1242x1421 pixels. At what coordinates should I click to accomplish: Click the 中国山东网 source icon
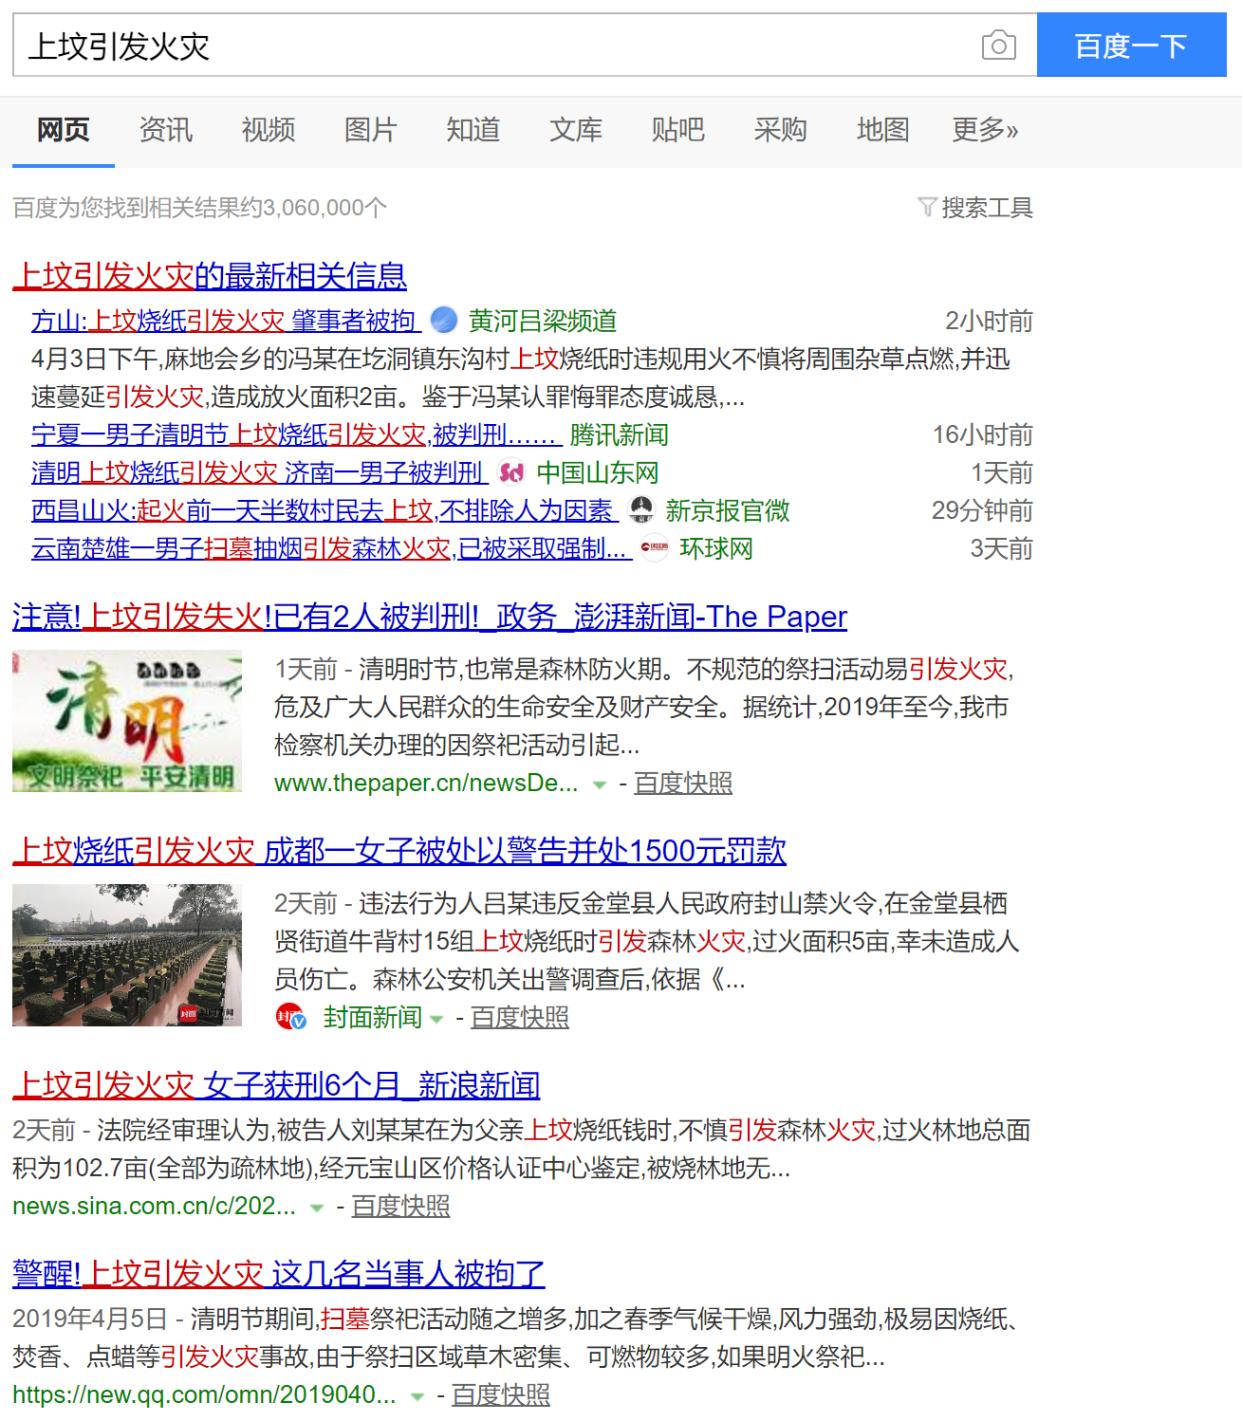click(511, 472)
